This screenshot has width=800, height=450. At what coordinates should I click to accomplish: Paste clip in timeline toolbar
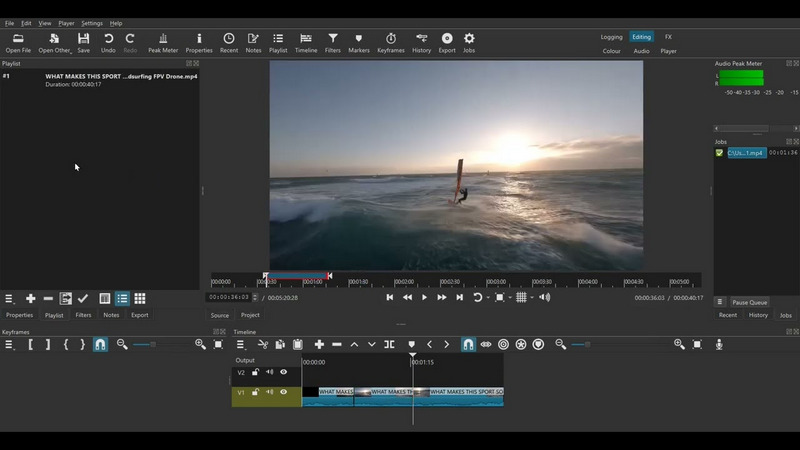coord(298,344)
